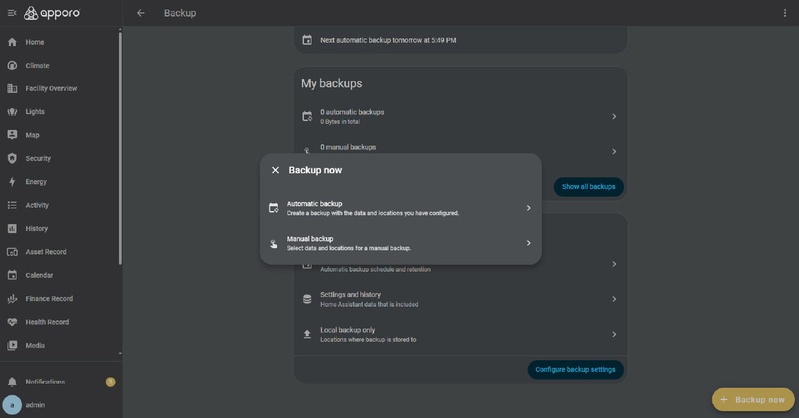
Task: Click the History chart icon
Action: (12, 229)
